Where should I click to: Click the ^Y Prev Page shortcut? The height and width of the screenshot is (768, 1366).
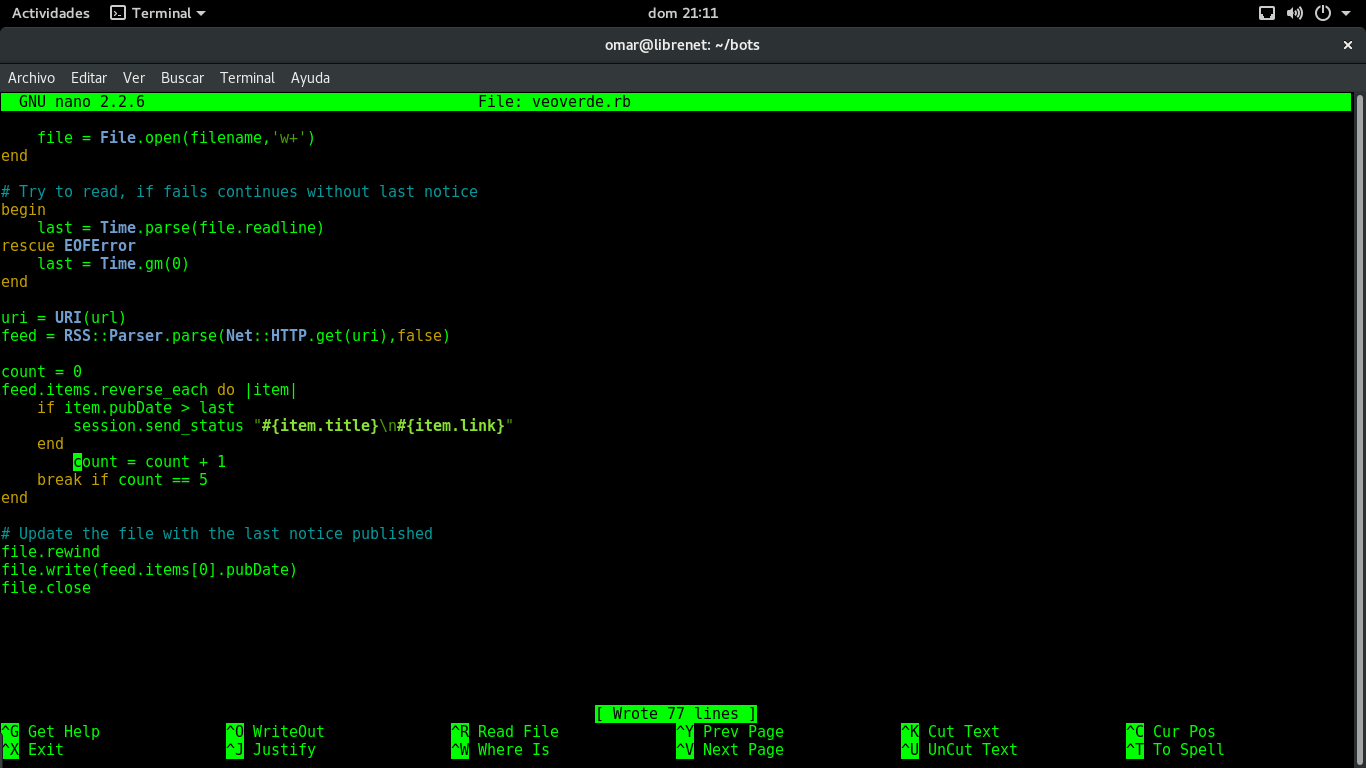coord(730,732)
